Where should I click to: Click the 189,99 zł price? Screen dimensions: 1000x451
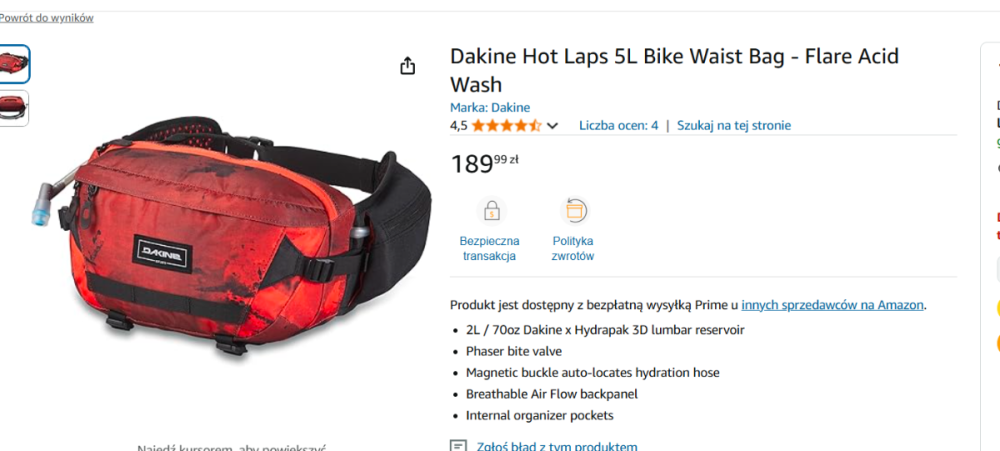[485, 164]
